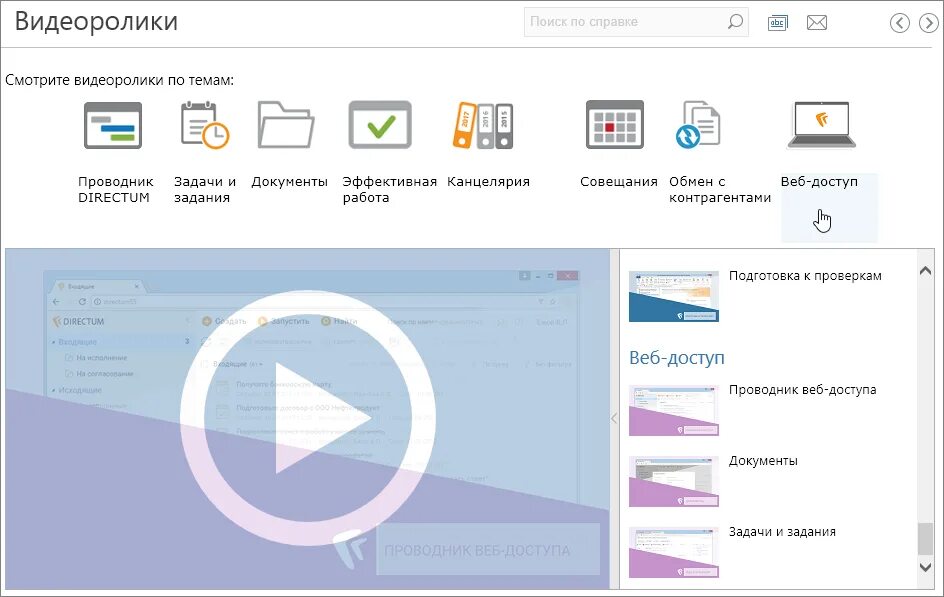Open the Задачи и задания clock icon
This screenshot has height=597, width=944.
click(205, 125)
